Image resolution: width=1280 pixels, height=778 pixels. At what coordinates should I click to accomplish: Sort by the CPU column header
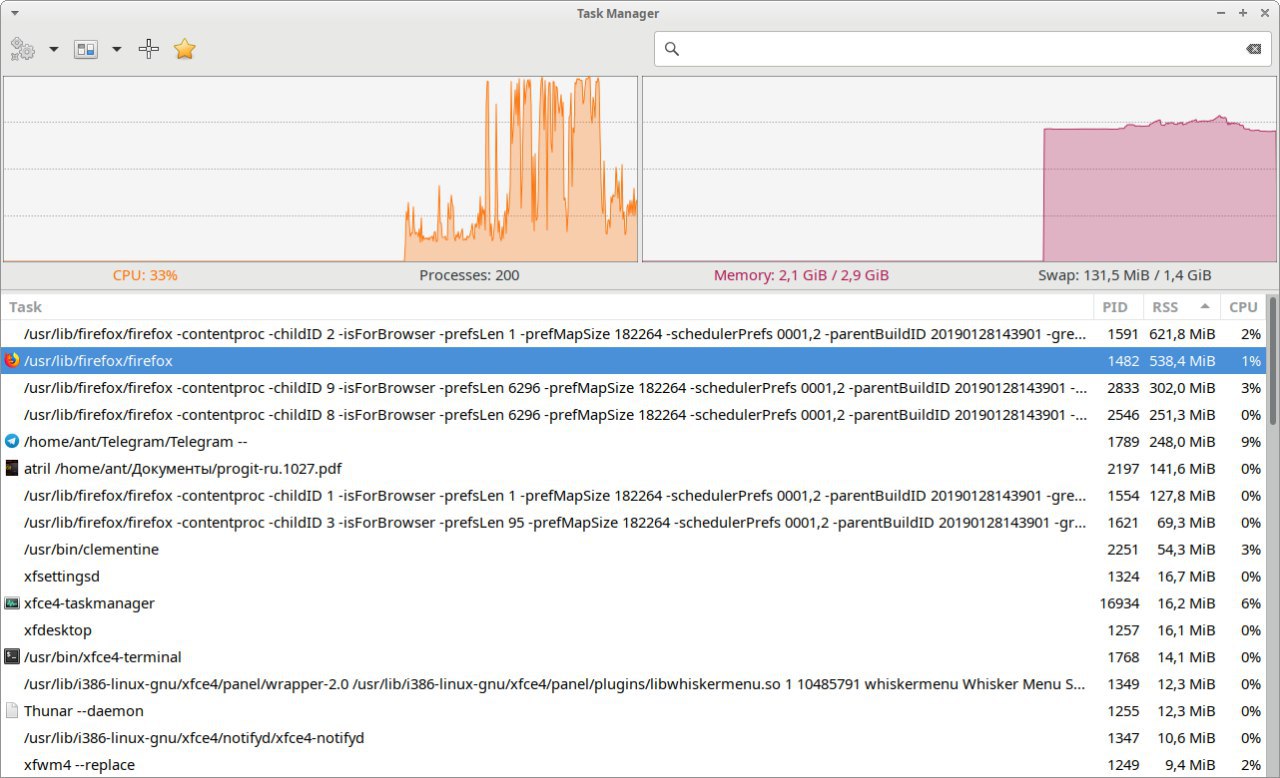click(1243, 307)
